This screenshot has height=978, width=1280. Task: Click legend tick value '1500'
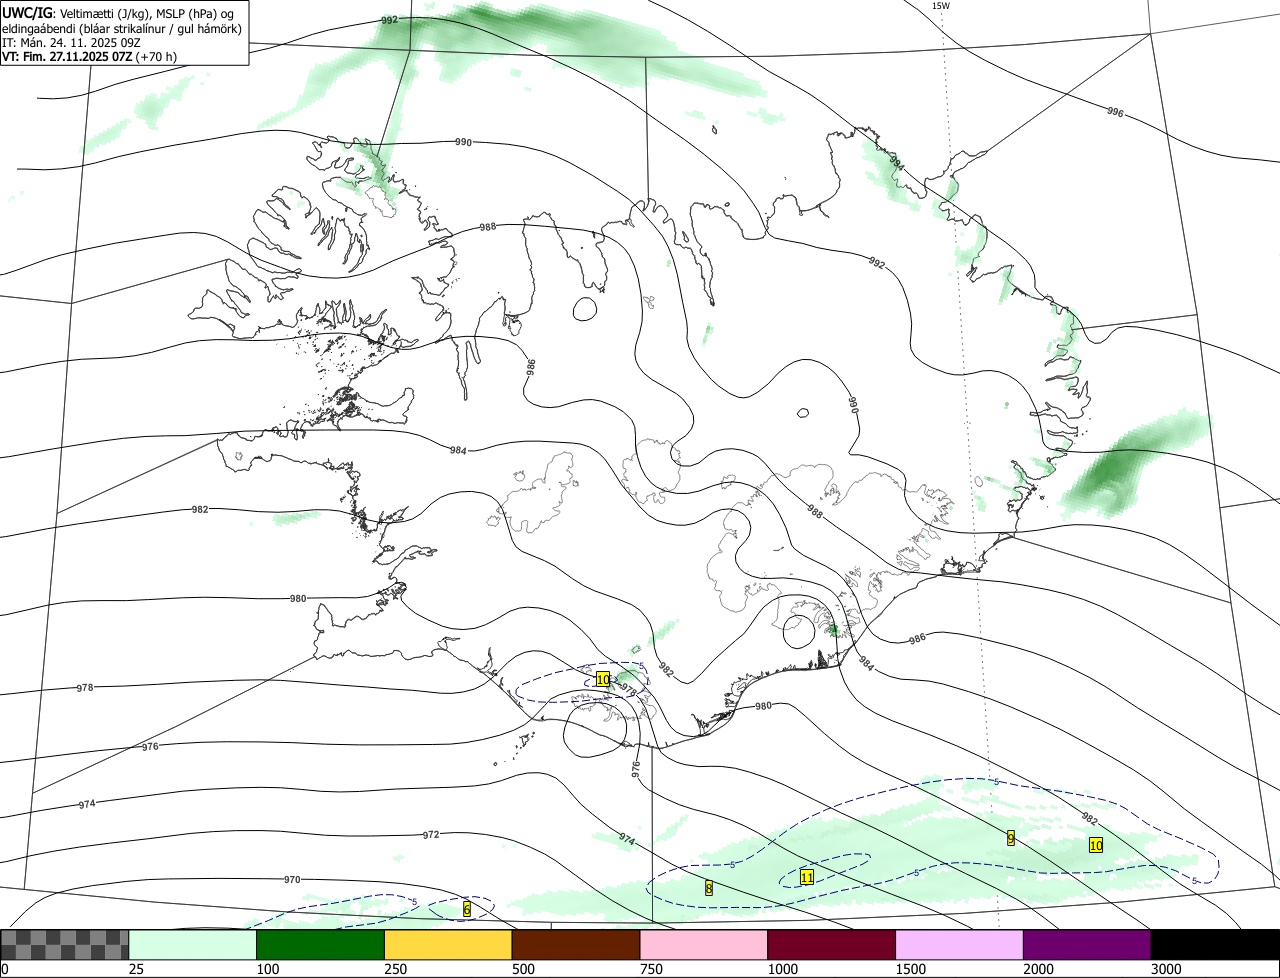(911, 969)
